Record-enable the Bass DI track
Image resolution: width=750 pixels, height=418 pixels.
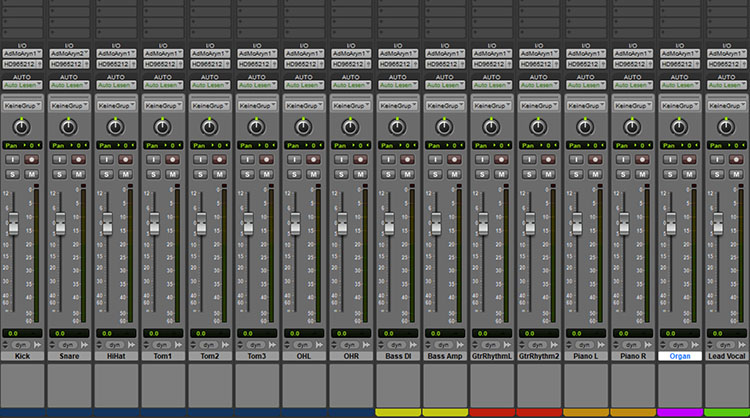click(407, 160)
